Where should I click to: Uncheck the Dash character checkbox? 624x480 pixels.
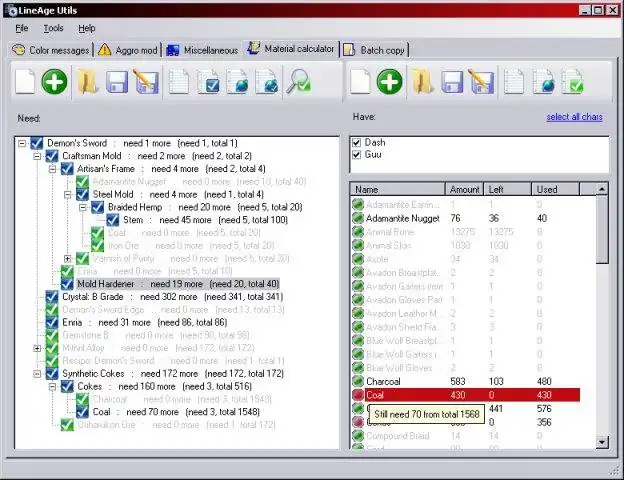tap(357, 142)
